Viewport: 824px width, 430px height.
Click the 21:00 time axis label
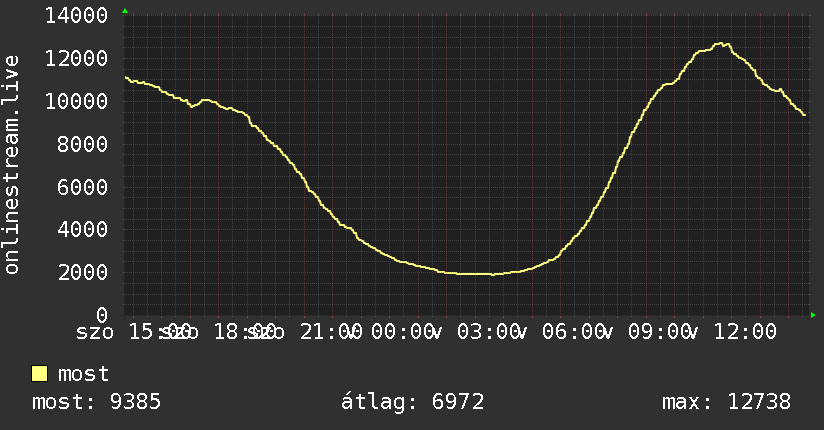click(x=331, y=332)
